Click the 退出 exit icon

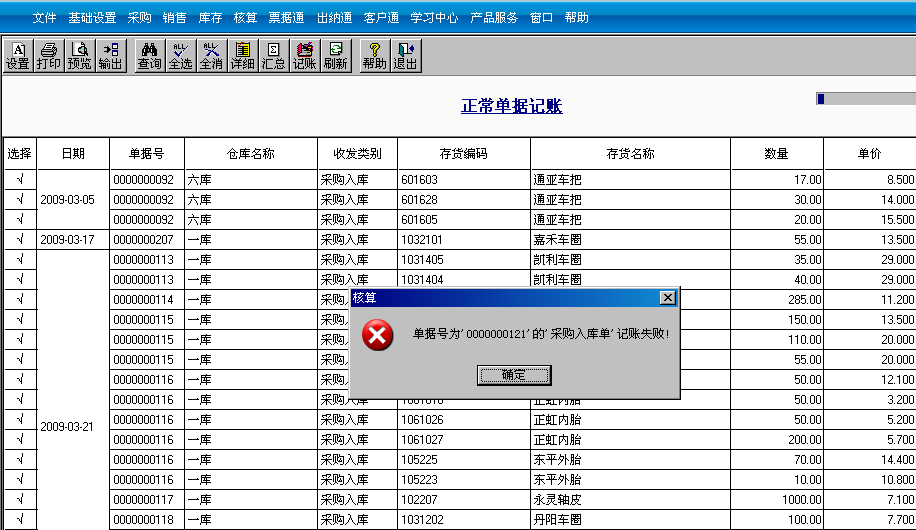(405, 56)
